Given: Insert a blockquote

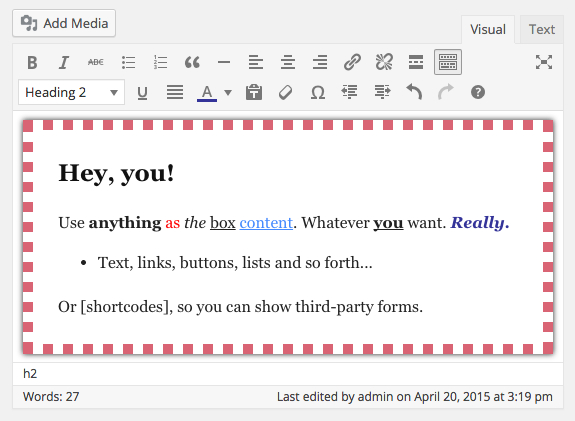Looking at the screenshot, I should (x=192, y=62).
